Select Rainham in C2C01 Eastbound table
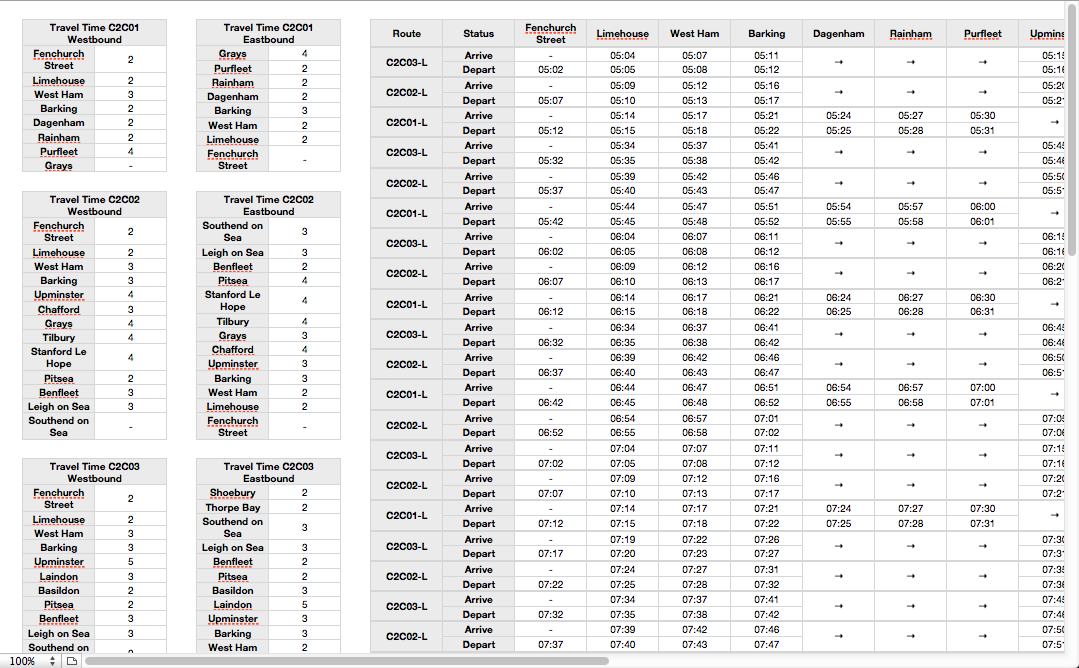Image resolution: width=1079 pixels, height=668 pixels. [x=233, y=83]
